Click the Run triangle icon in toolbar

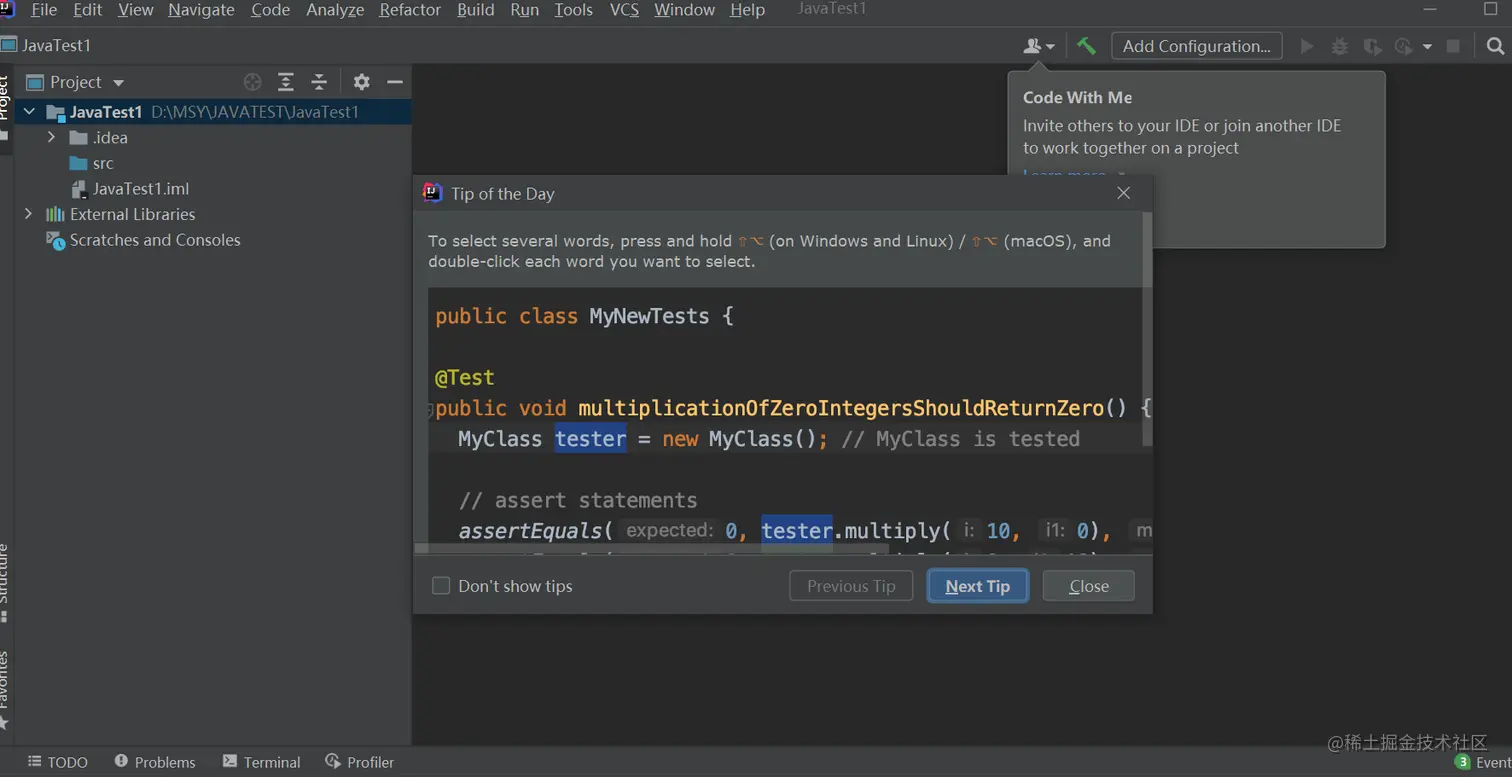click(1306, 46)
